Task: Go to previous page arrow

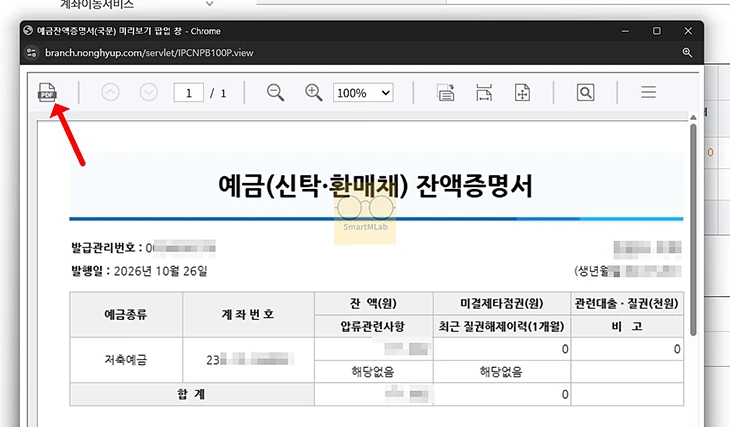Action: tap(110, 92)
